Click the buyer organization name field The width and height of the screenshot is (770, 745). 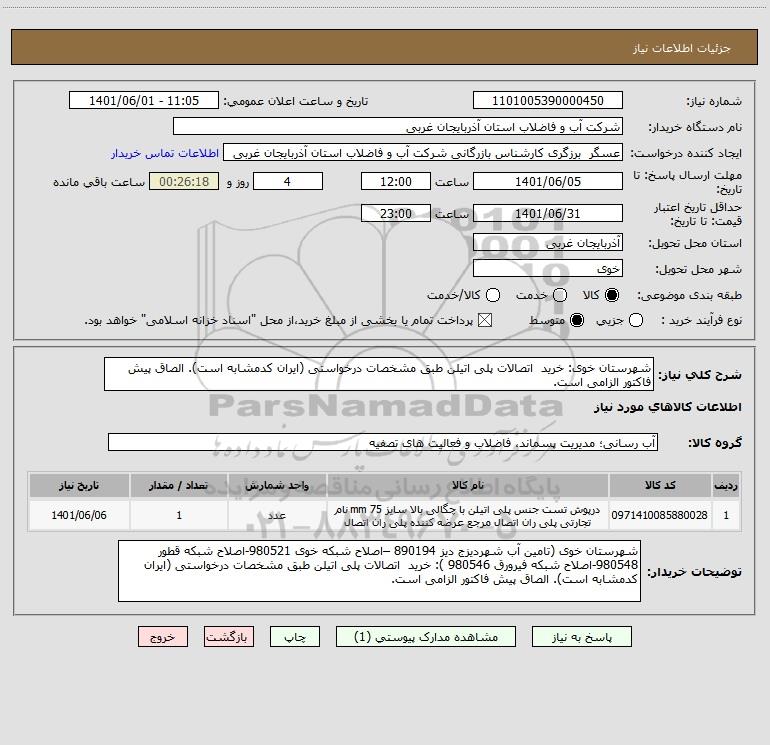coord(398,127)
